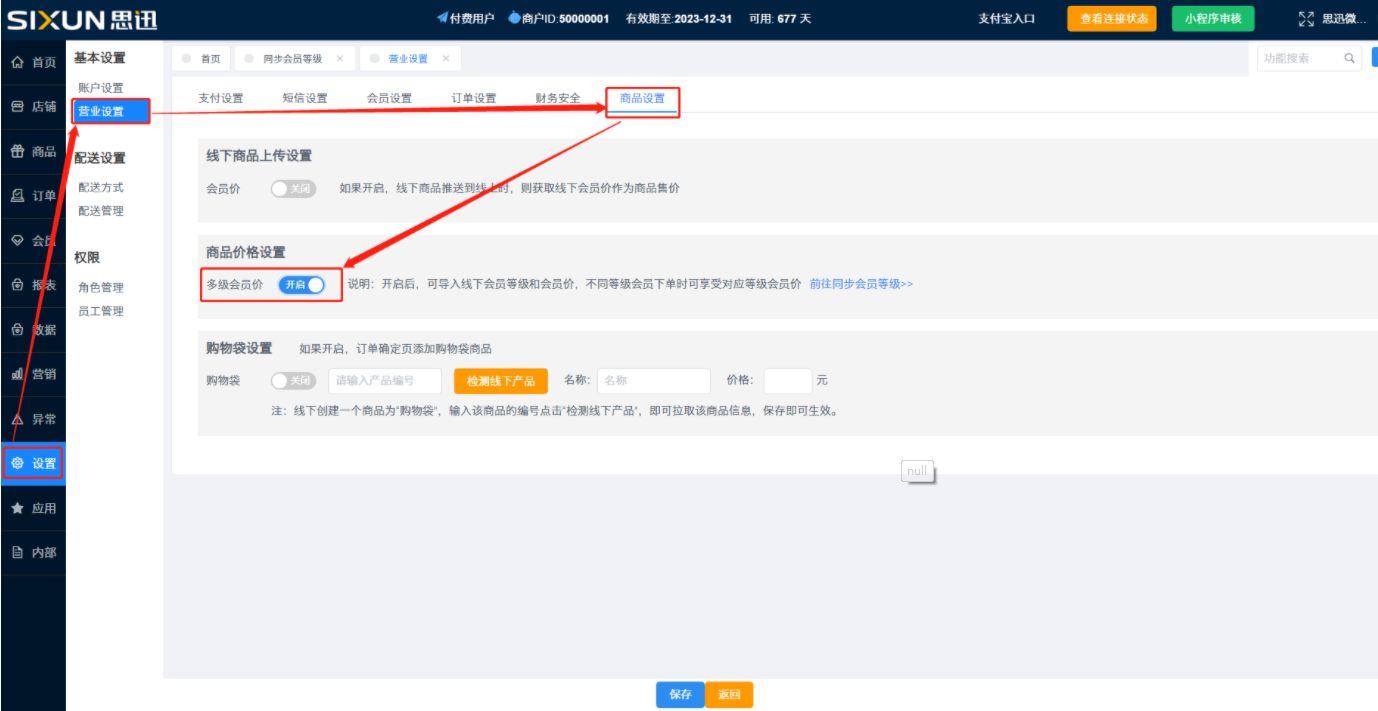Open the 报表 reports sidebar item
The image size is (1378, 711).
[x=33, y=285]
